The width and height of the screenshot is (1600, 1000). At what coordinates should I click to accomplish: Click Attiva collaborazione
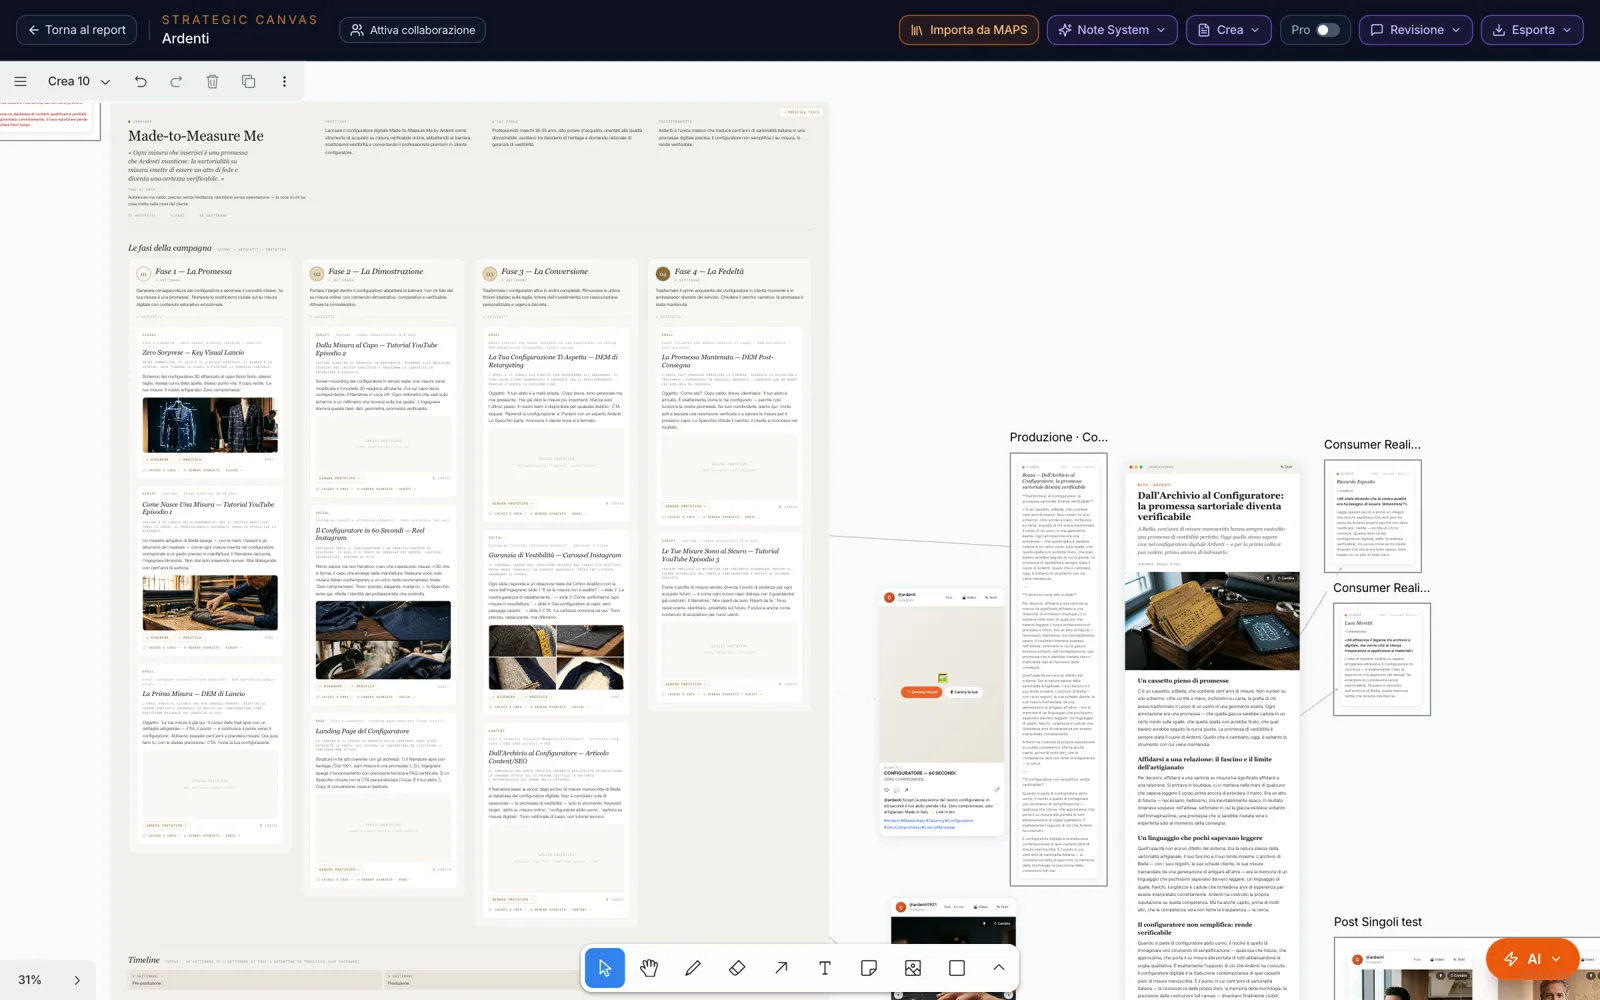(413, 30)
